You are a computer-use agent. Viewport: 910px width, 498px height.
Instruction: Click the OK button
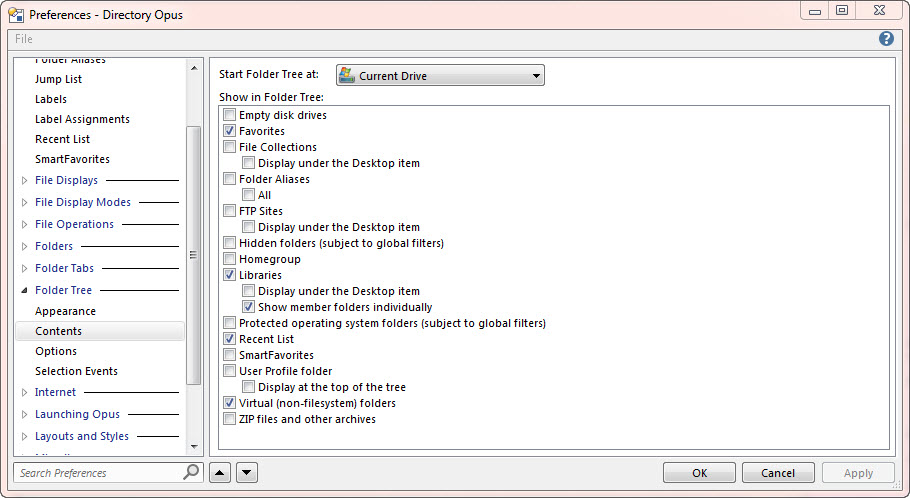coord(699,473)
